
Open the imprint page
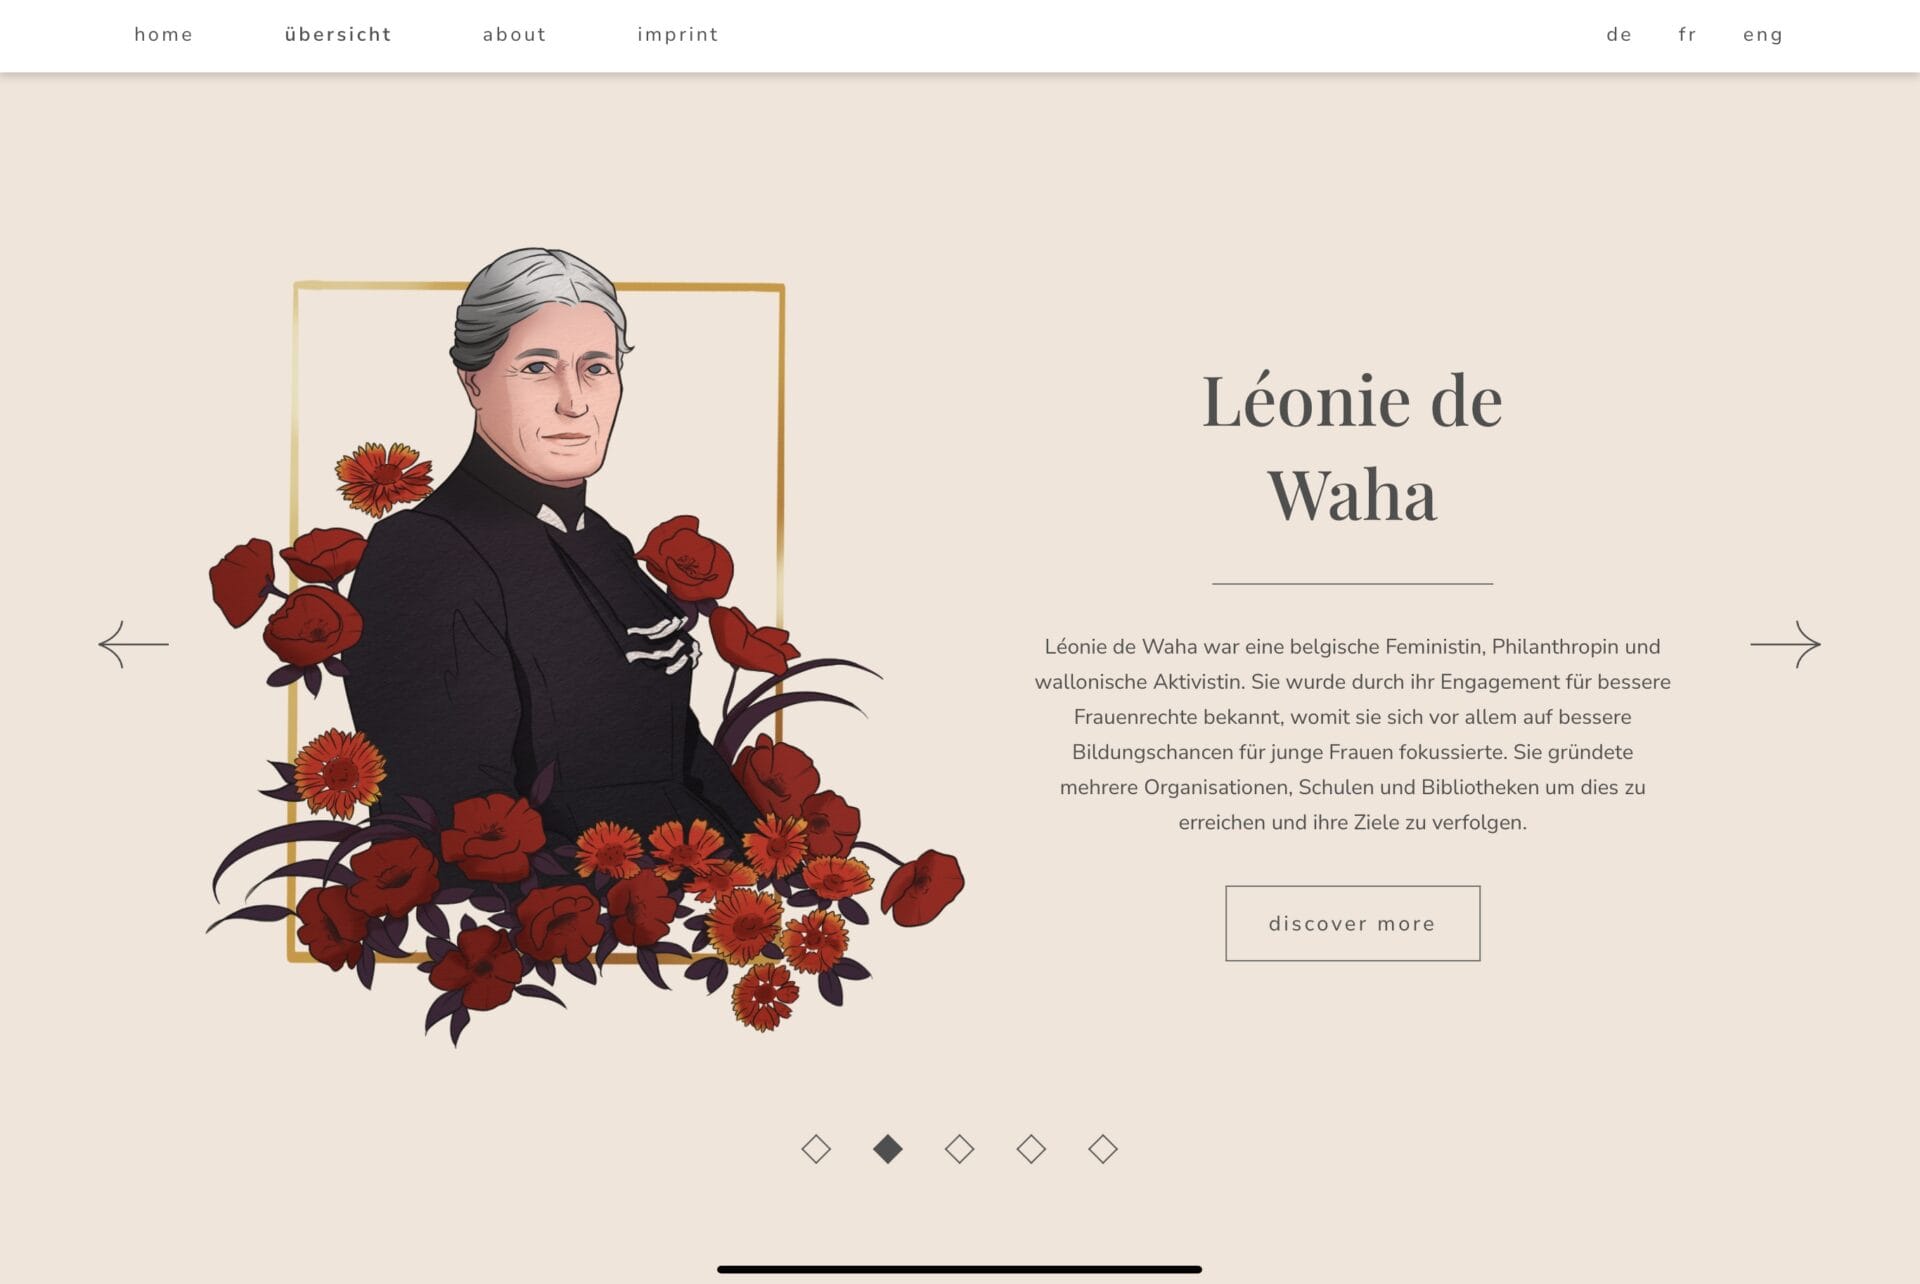[678, 35]
